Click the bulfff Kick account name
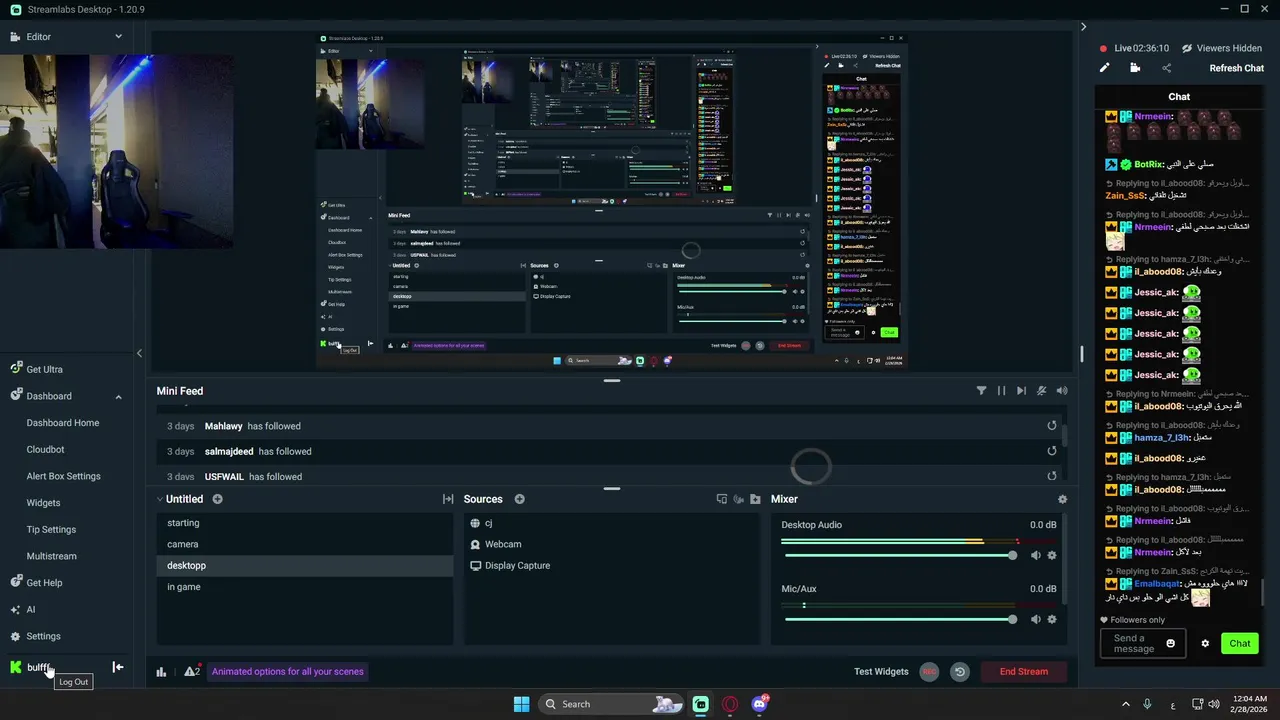The image size is (1280, 720). click(x=38, y=667)
